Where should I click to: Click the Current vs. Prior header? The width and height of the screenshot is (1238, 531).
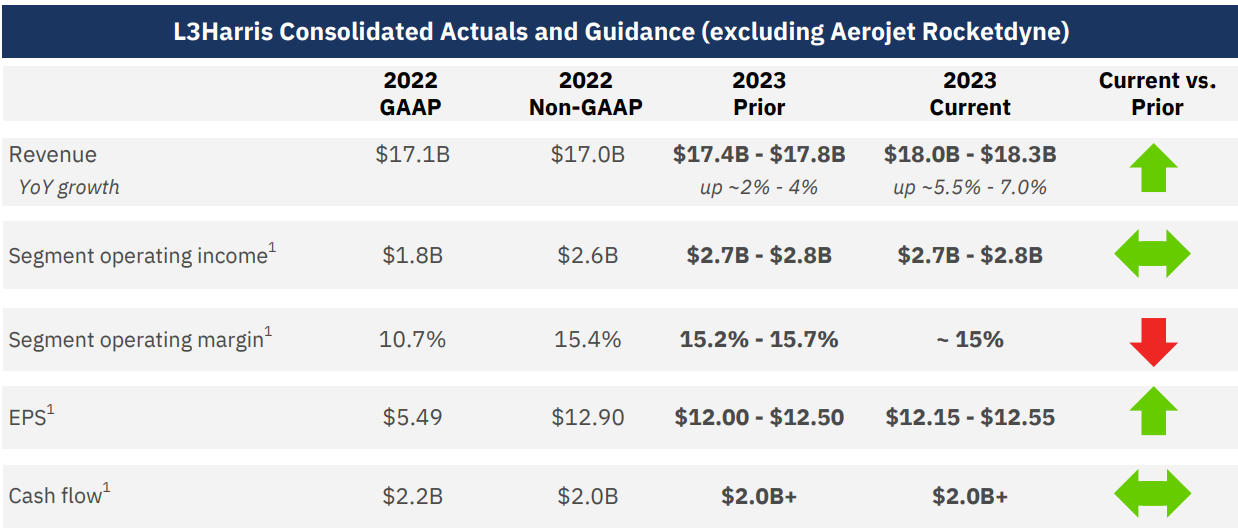coord(1157,94)
